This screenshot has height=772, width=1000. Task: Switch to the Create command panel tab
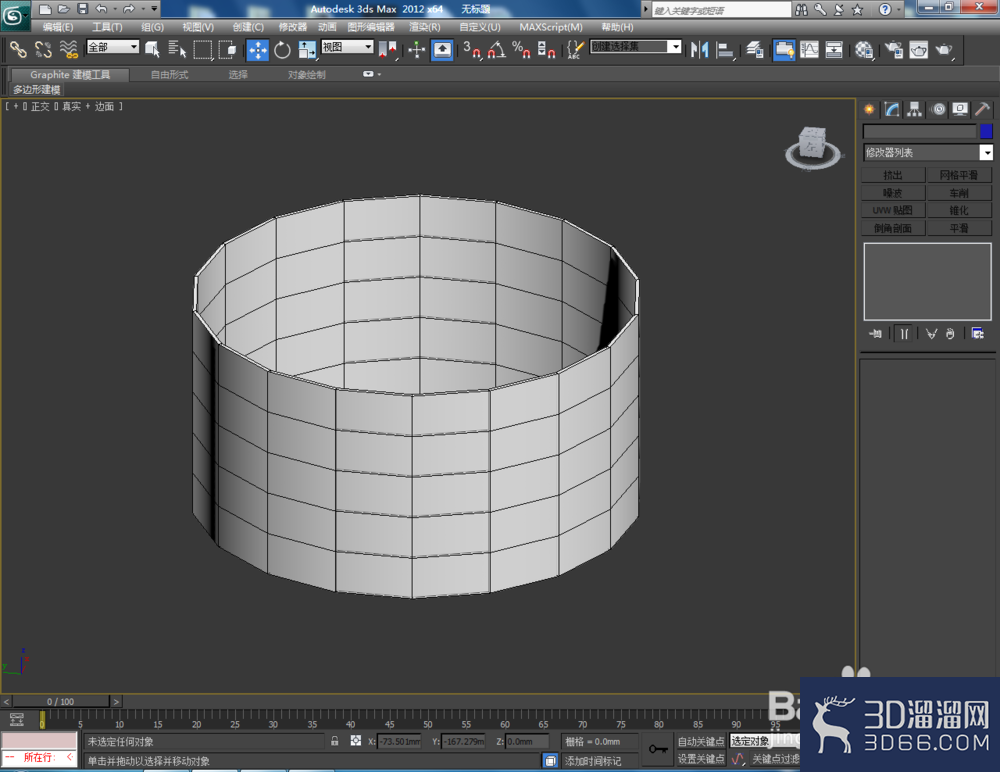pos(869,109)
